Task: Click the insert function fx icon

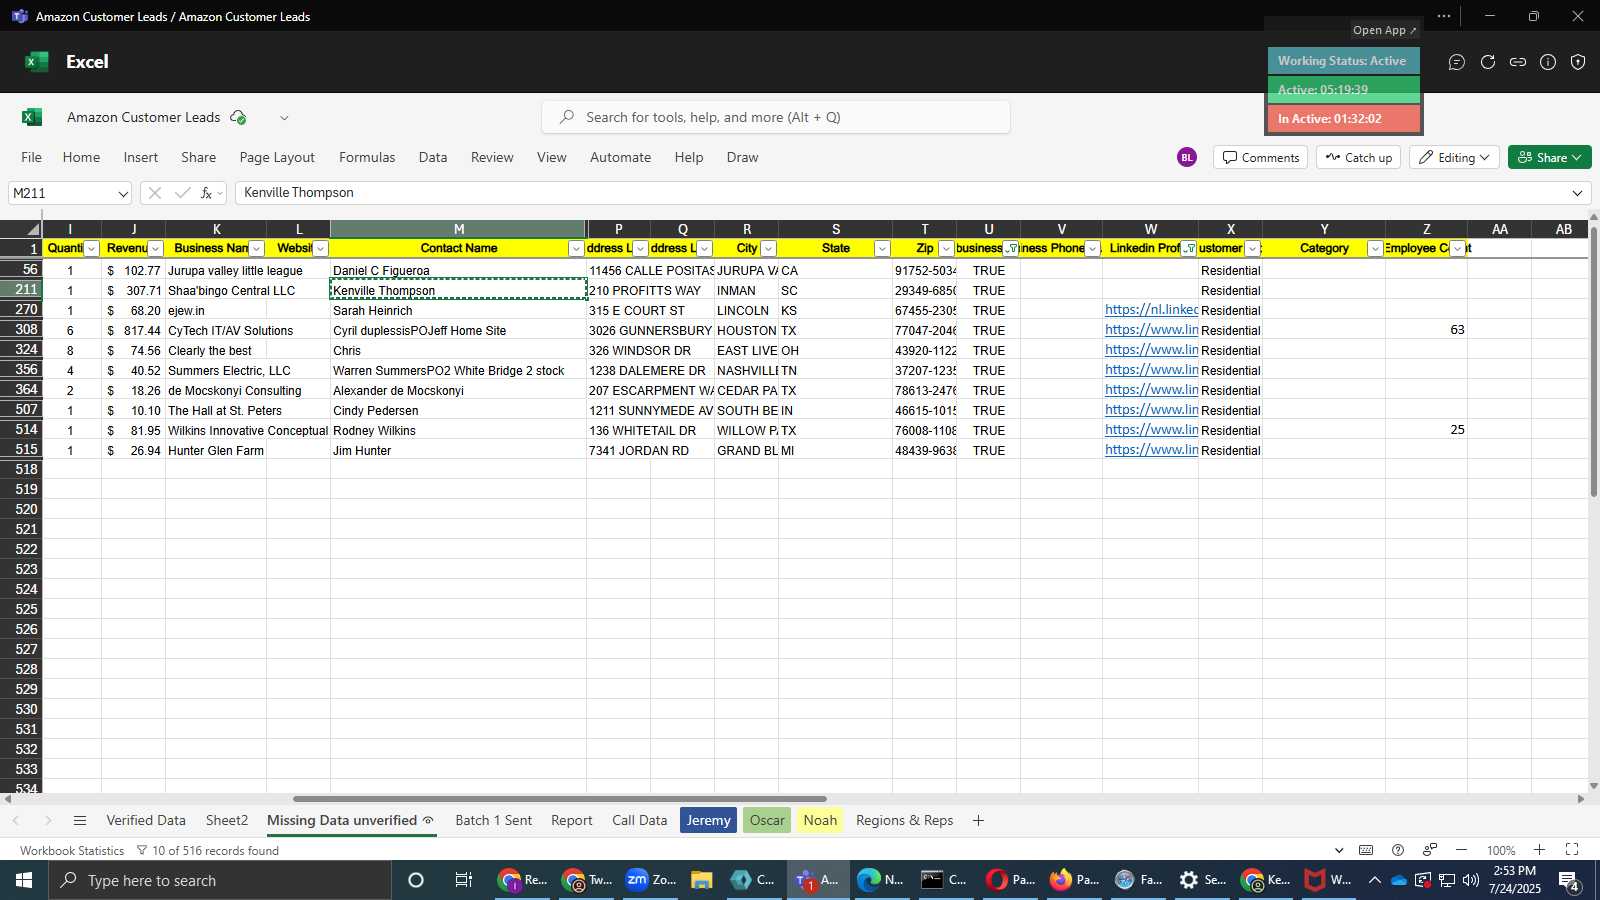Action: coord(207,193)
